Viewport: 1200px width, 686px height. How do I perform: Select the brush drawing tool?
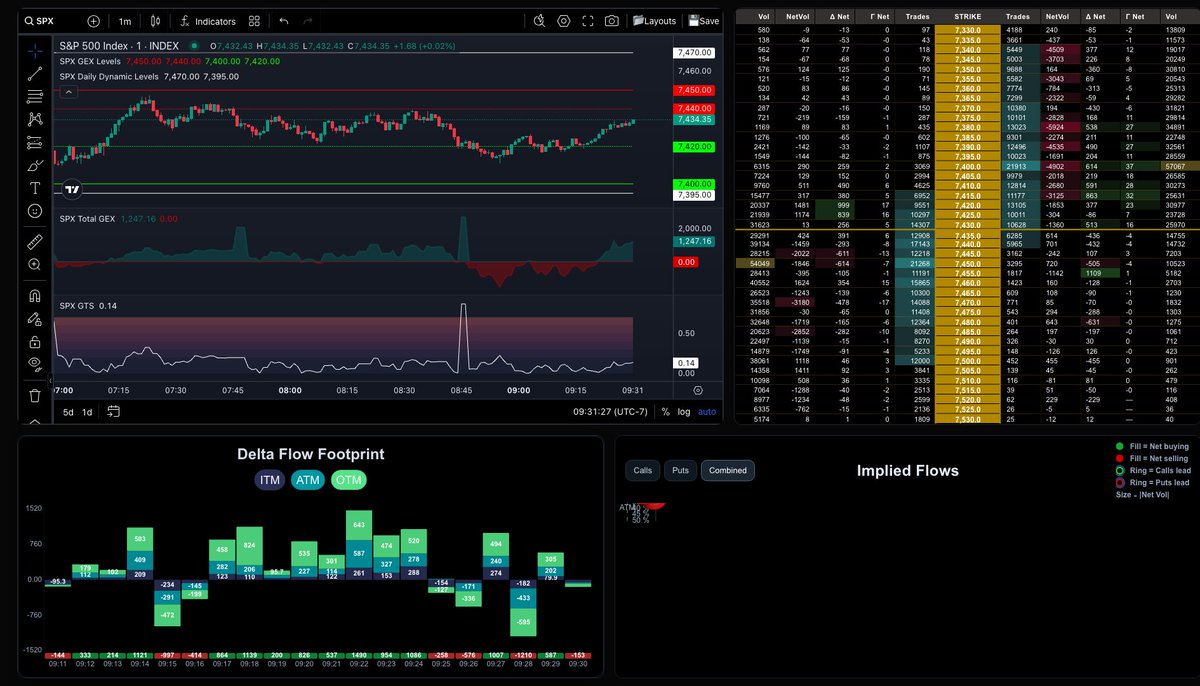click(35, 165)
